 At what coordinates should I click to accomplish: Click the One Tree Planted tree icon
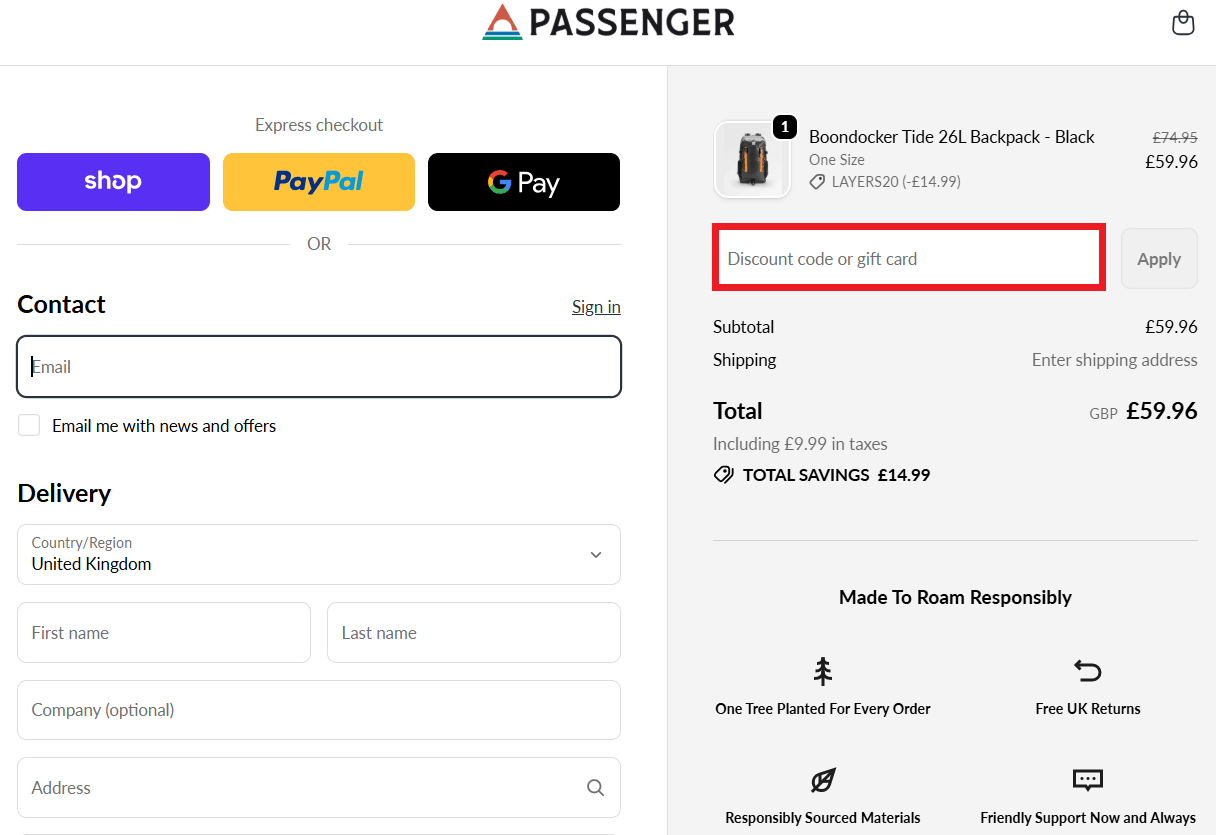[x=822, y=671]
